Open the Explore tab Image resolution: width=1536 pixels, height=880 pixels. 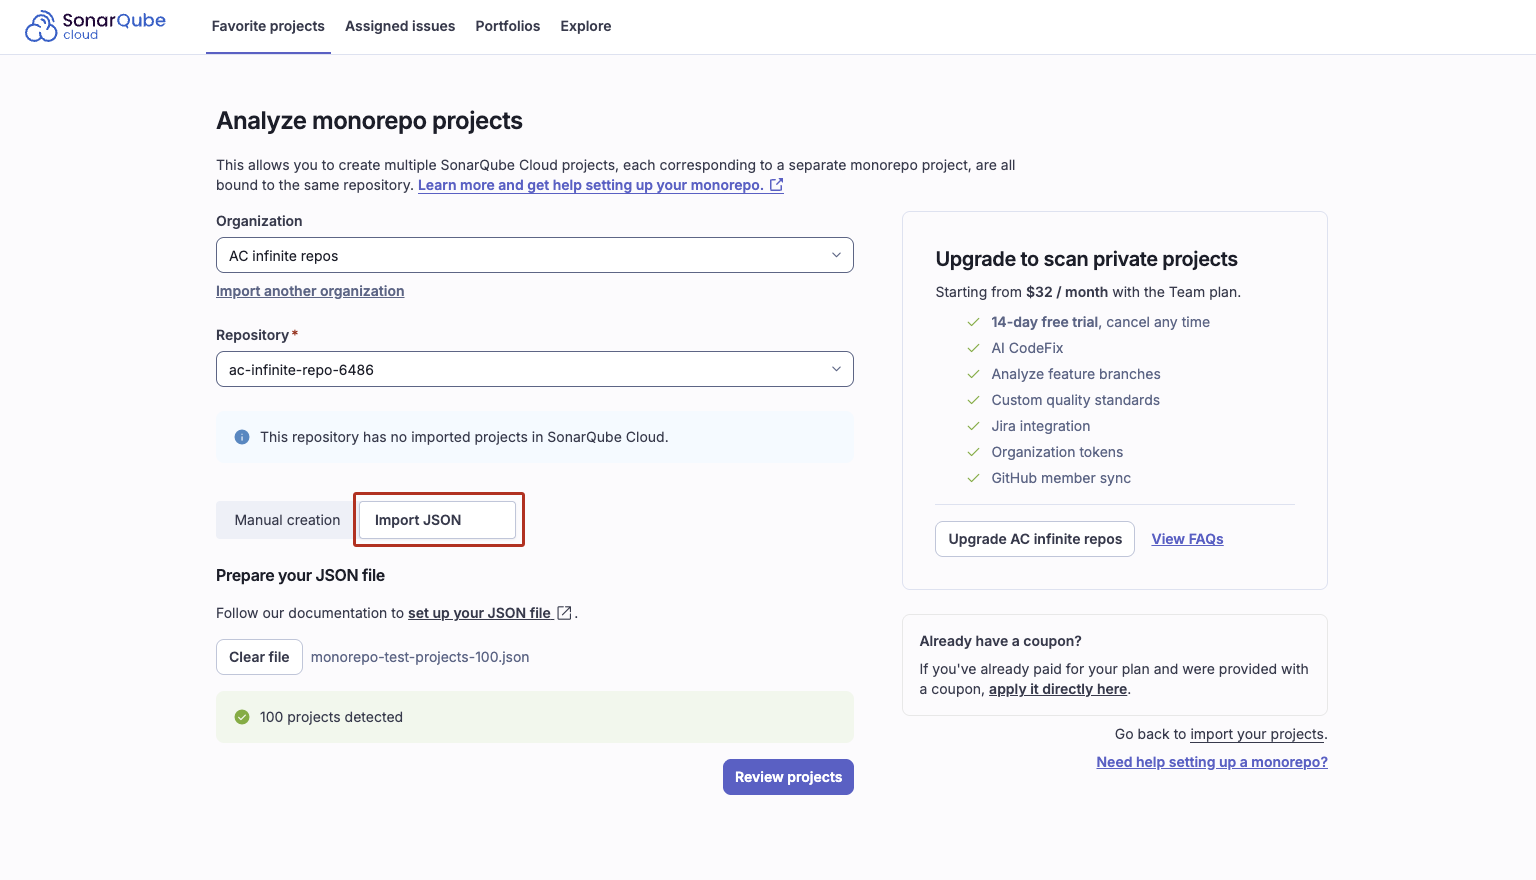[586, 26]
